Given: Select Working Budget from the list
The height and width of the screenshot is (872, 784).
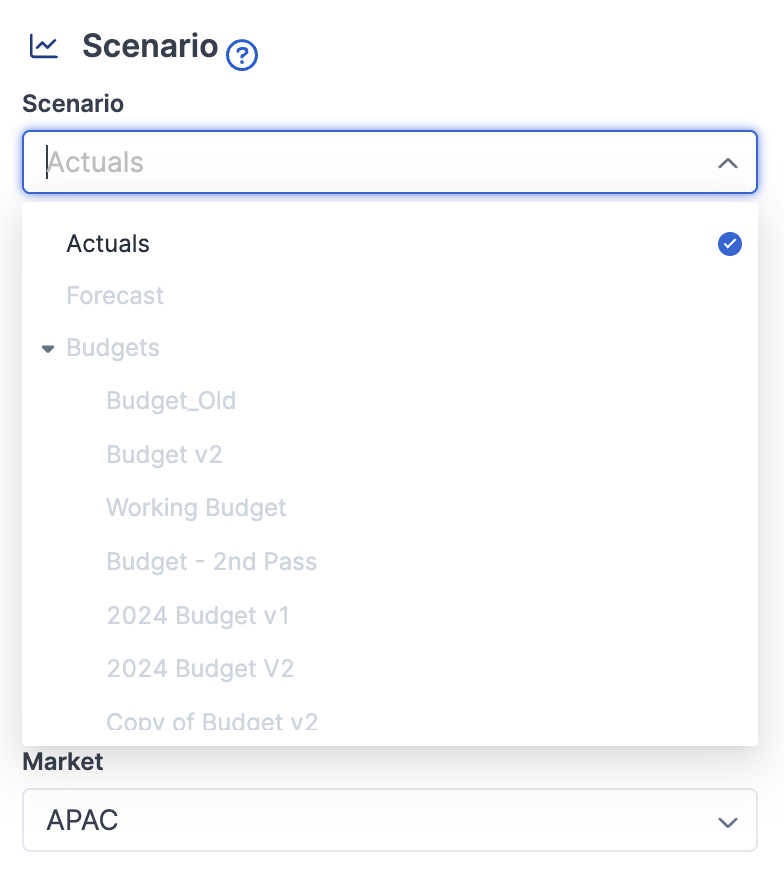Looking at the screenshot, I should pos(196,508).
